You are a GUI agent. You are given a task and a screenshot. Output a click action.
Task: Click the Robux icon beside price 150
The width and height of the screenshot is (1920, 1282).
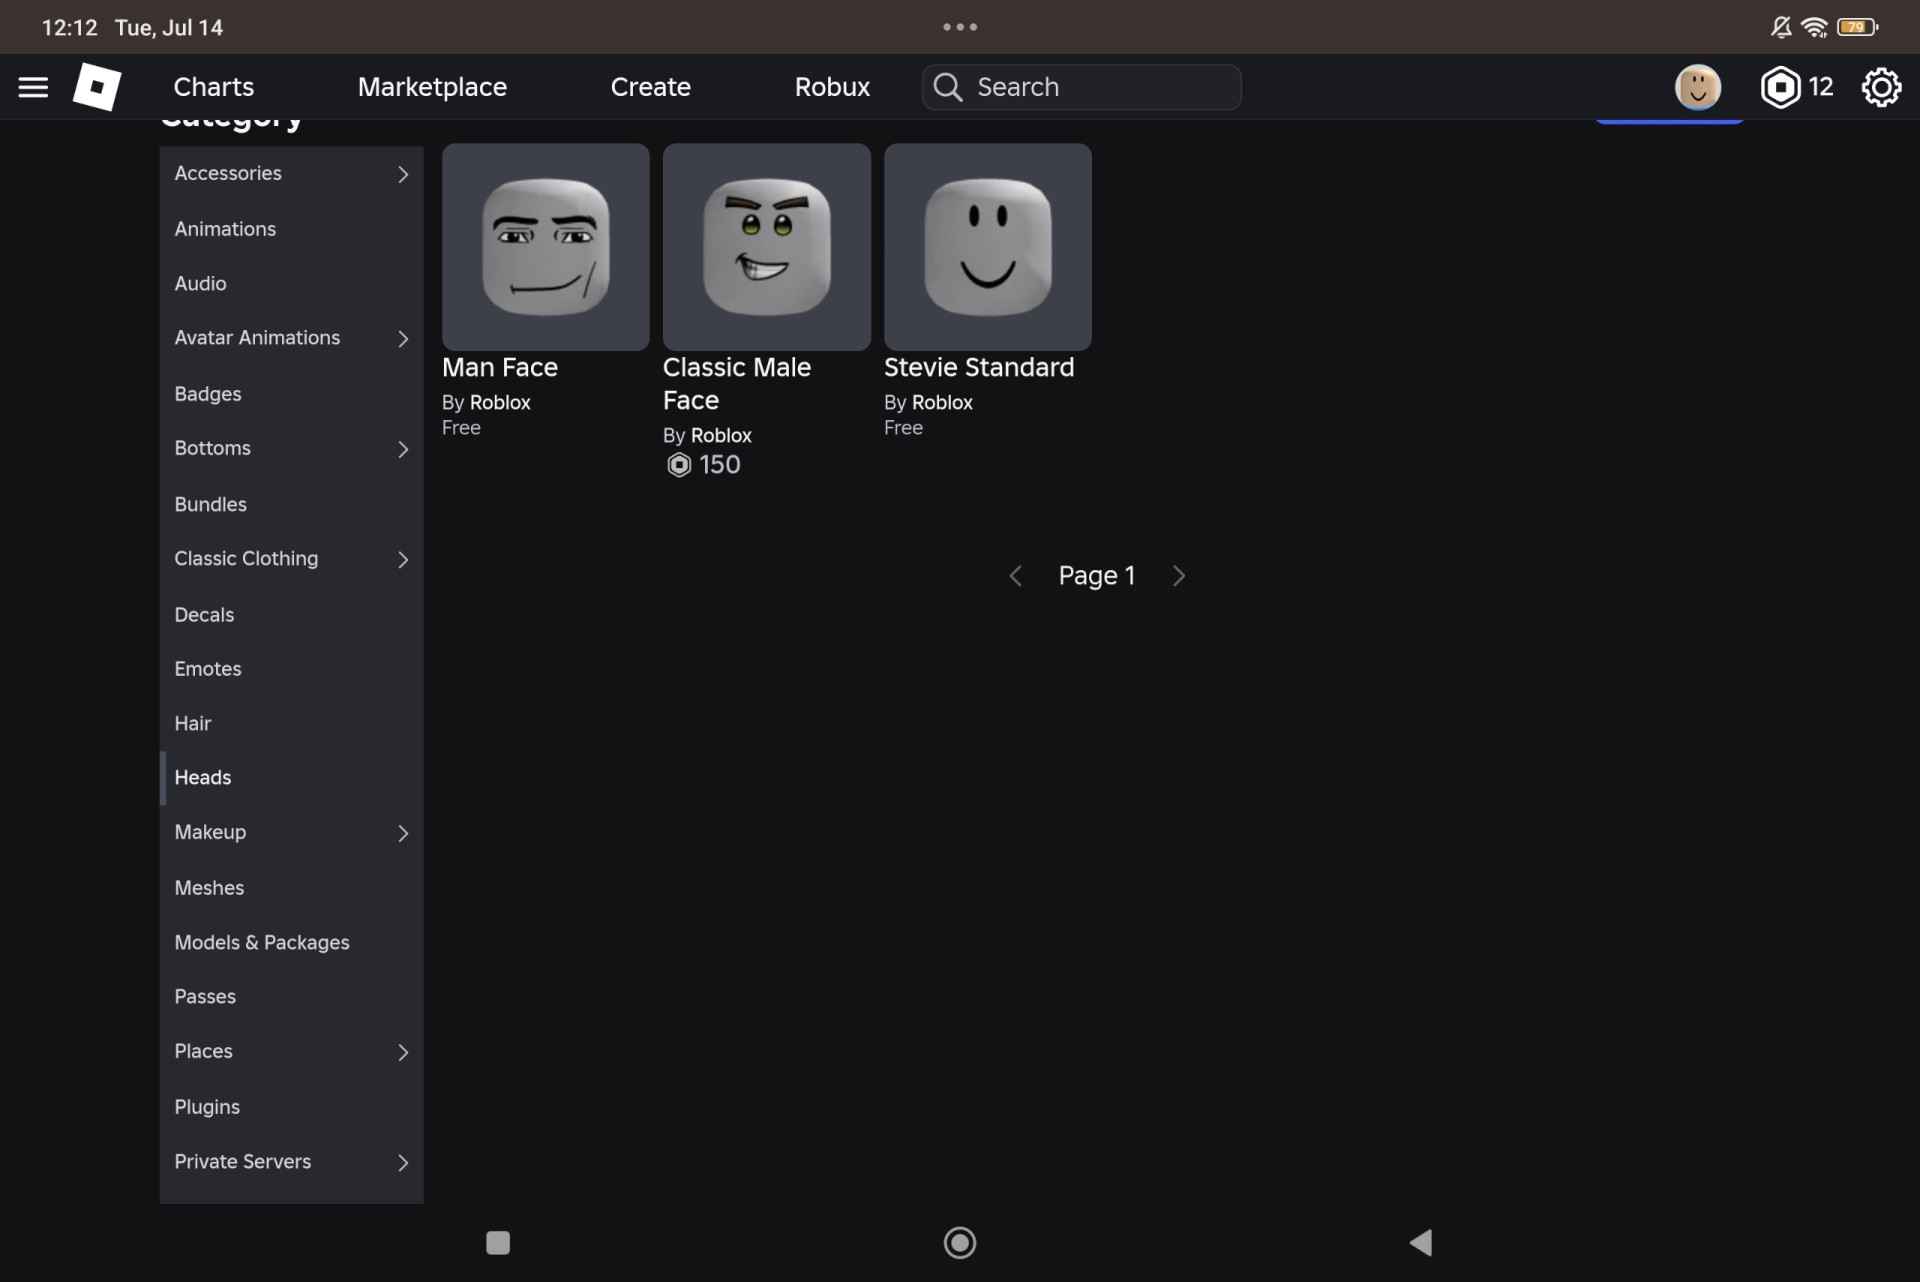[679, 465]
